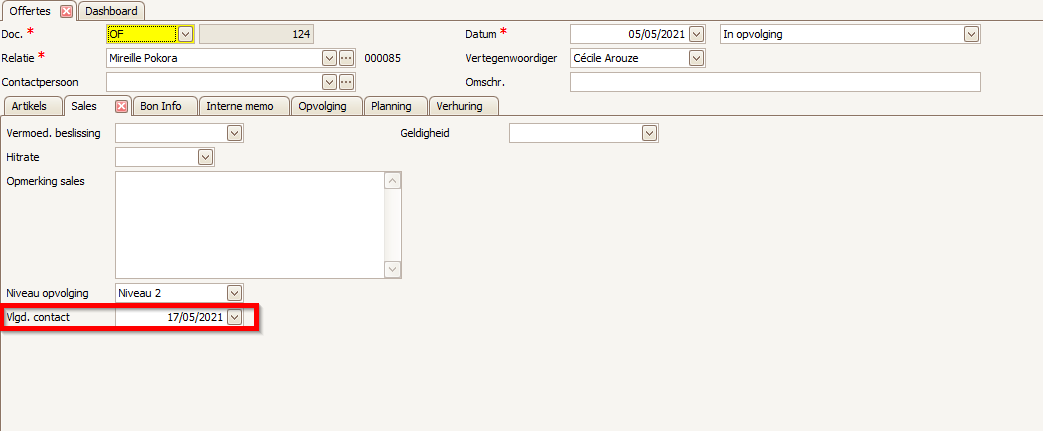This screenshot has height=431, width=1043.
Task: Switch to the Dashboard tab
Action: pyautogui.click(x=112, y=11)
